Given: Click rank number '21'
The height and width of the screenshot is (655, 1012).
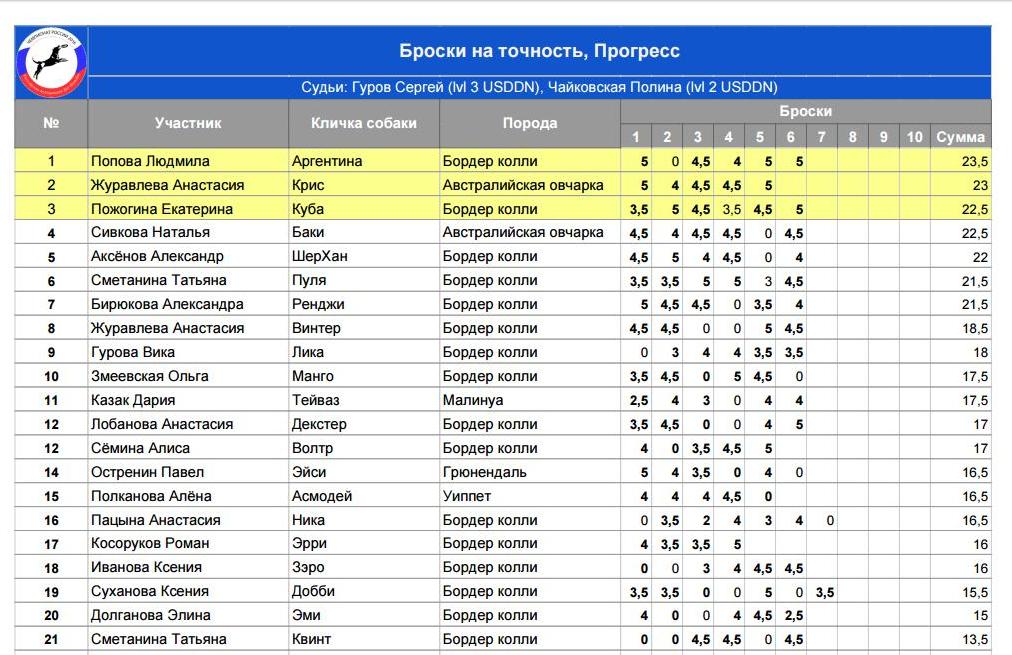Looking at the screenshot, I should point(51,640).
